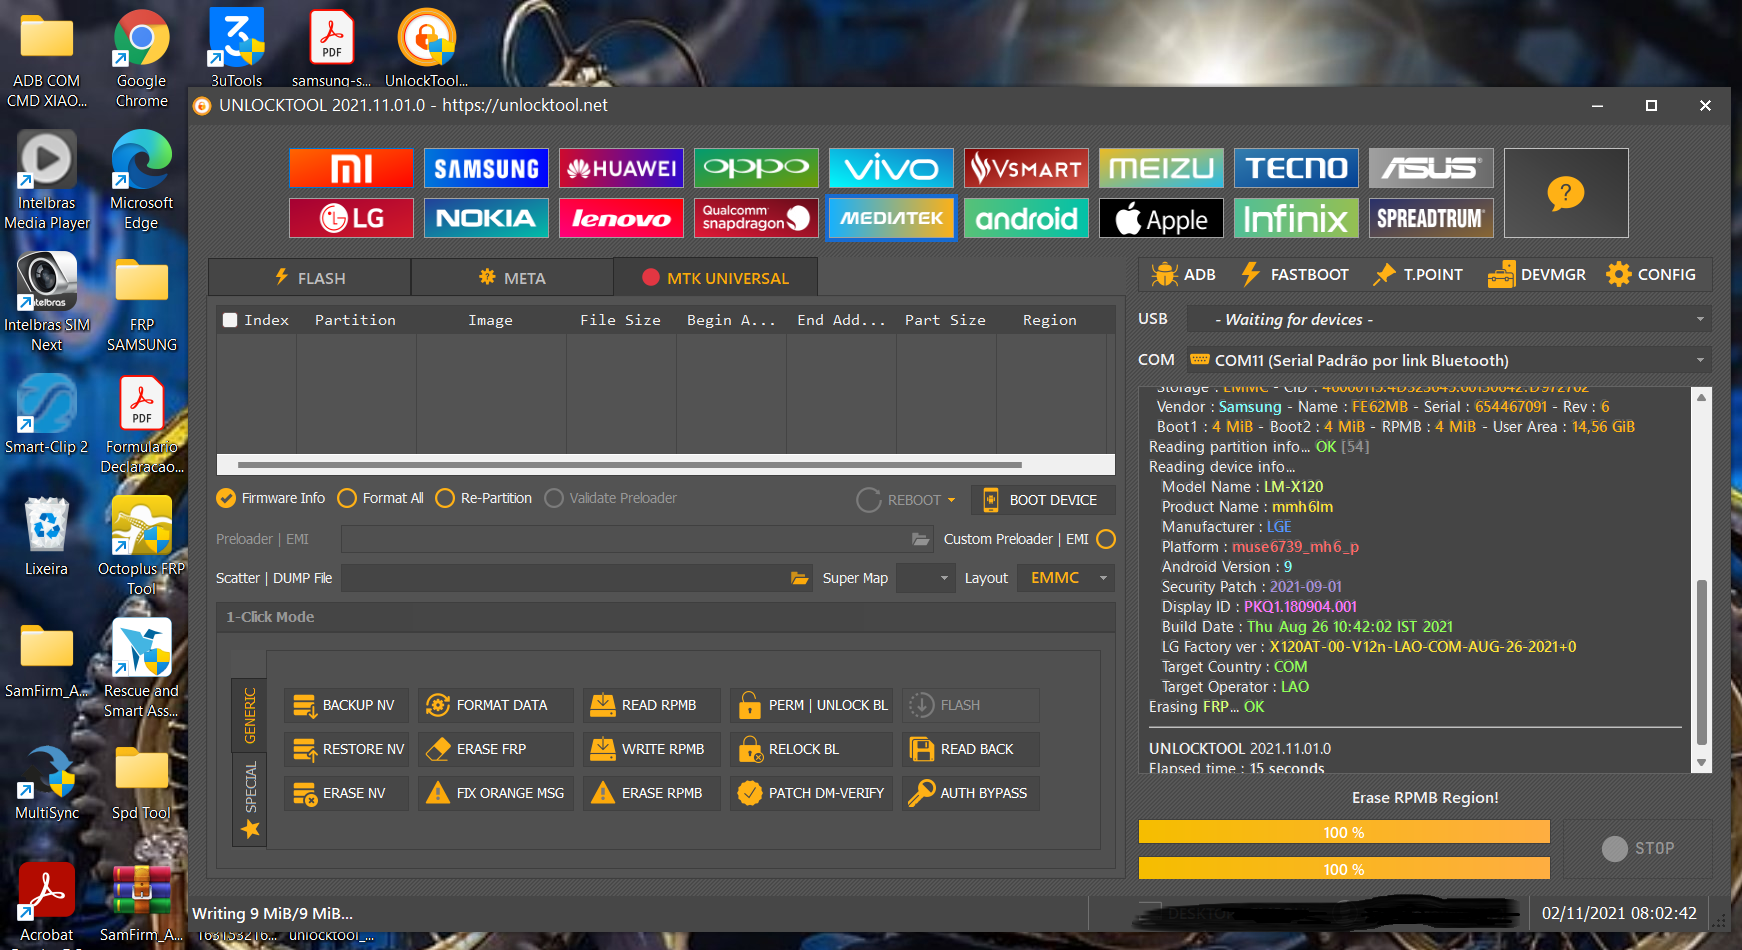Click the STOP button

click(x=1638, y=848)
